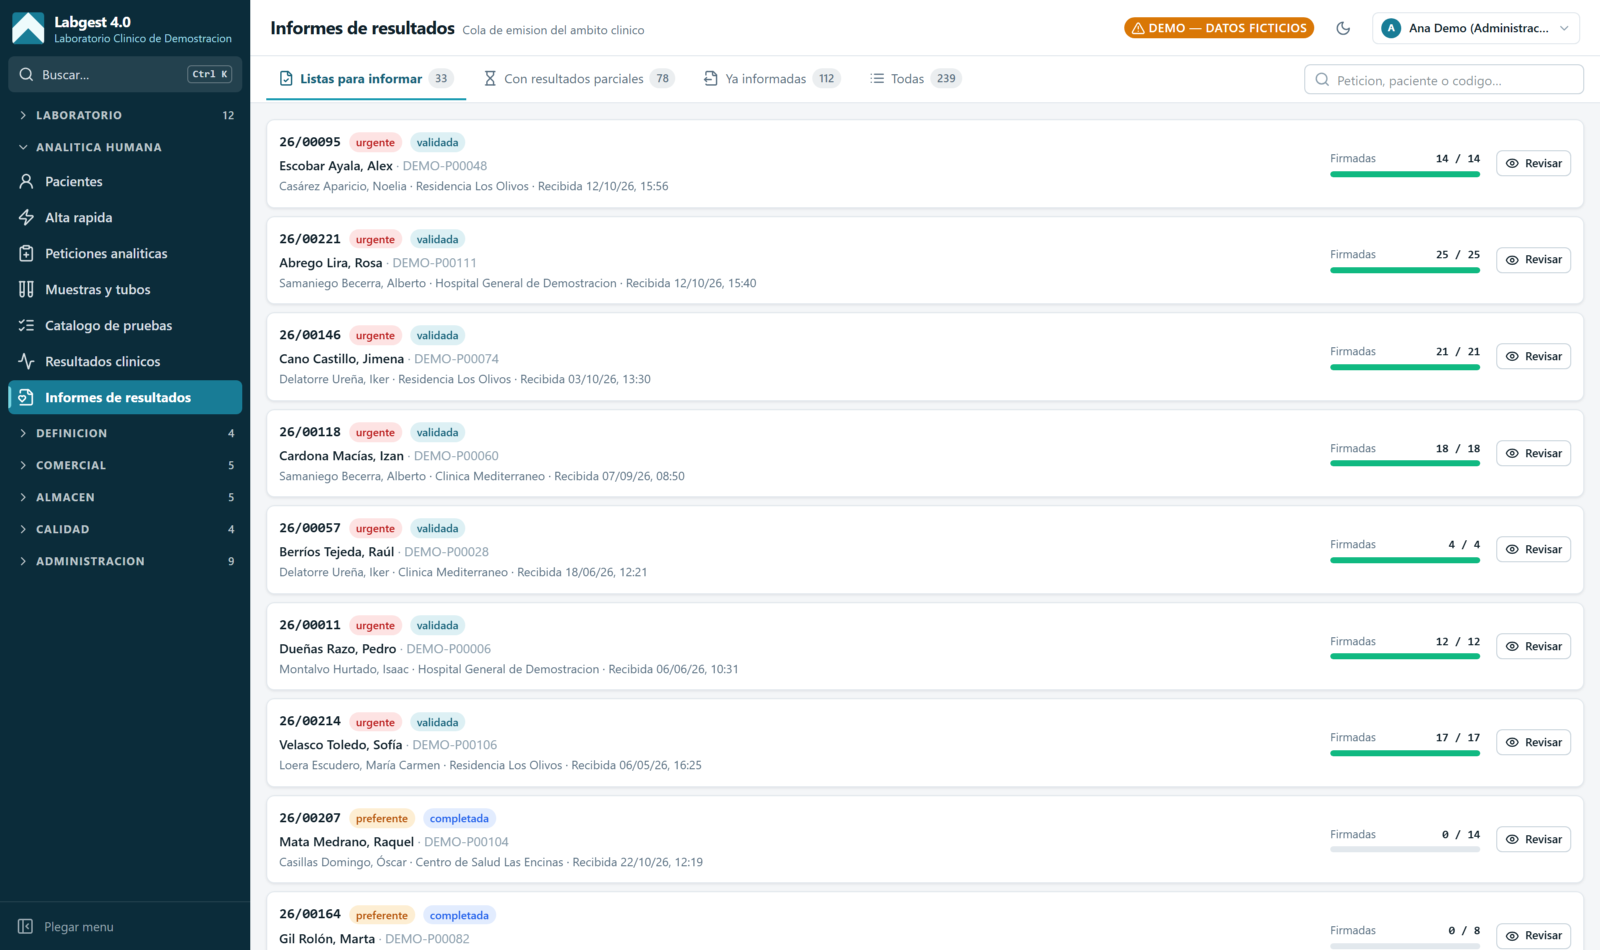Click completada badge on request 26/00164
Viewport: 1600px width, 950px height.
pos(459,915)
